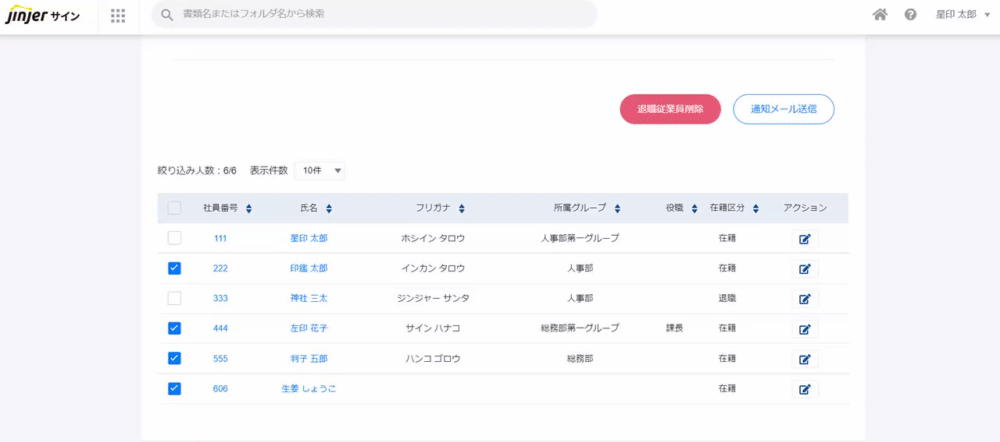This screenshot has width=1000, height=442.
Task: Click the インカン タロウ furigana cell
Action: pyautogui.click(x=433, y=269)
